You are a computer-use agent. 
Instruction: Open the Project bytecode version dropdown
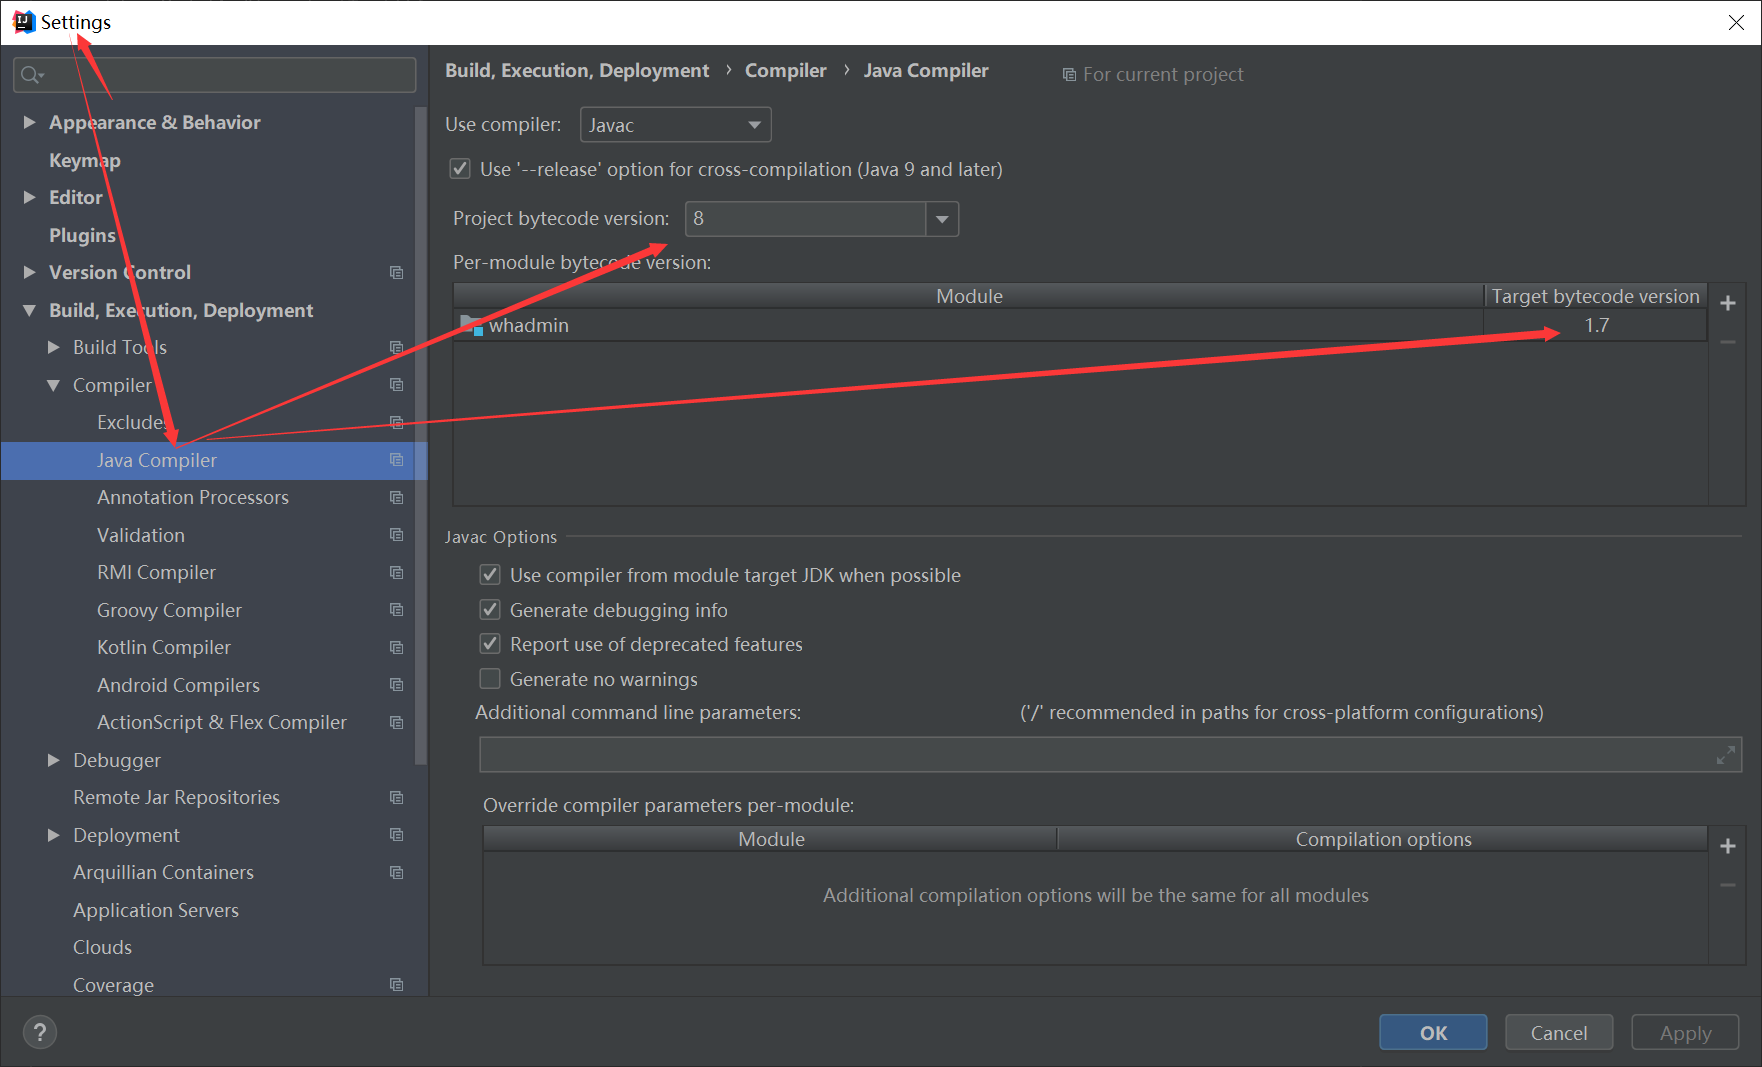pyautogui.click(x=941, y=218)
